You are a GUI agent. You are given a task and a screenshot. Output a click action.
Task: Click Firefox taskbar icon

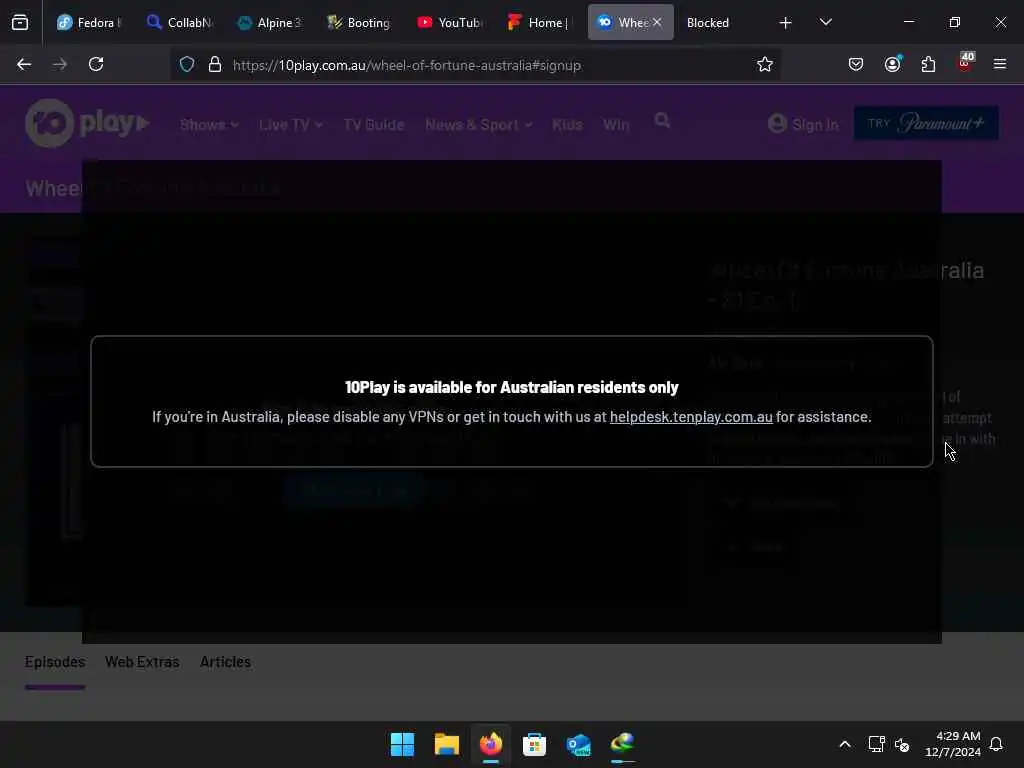click(490, 744)
